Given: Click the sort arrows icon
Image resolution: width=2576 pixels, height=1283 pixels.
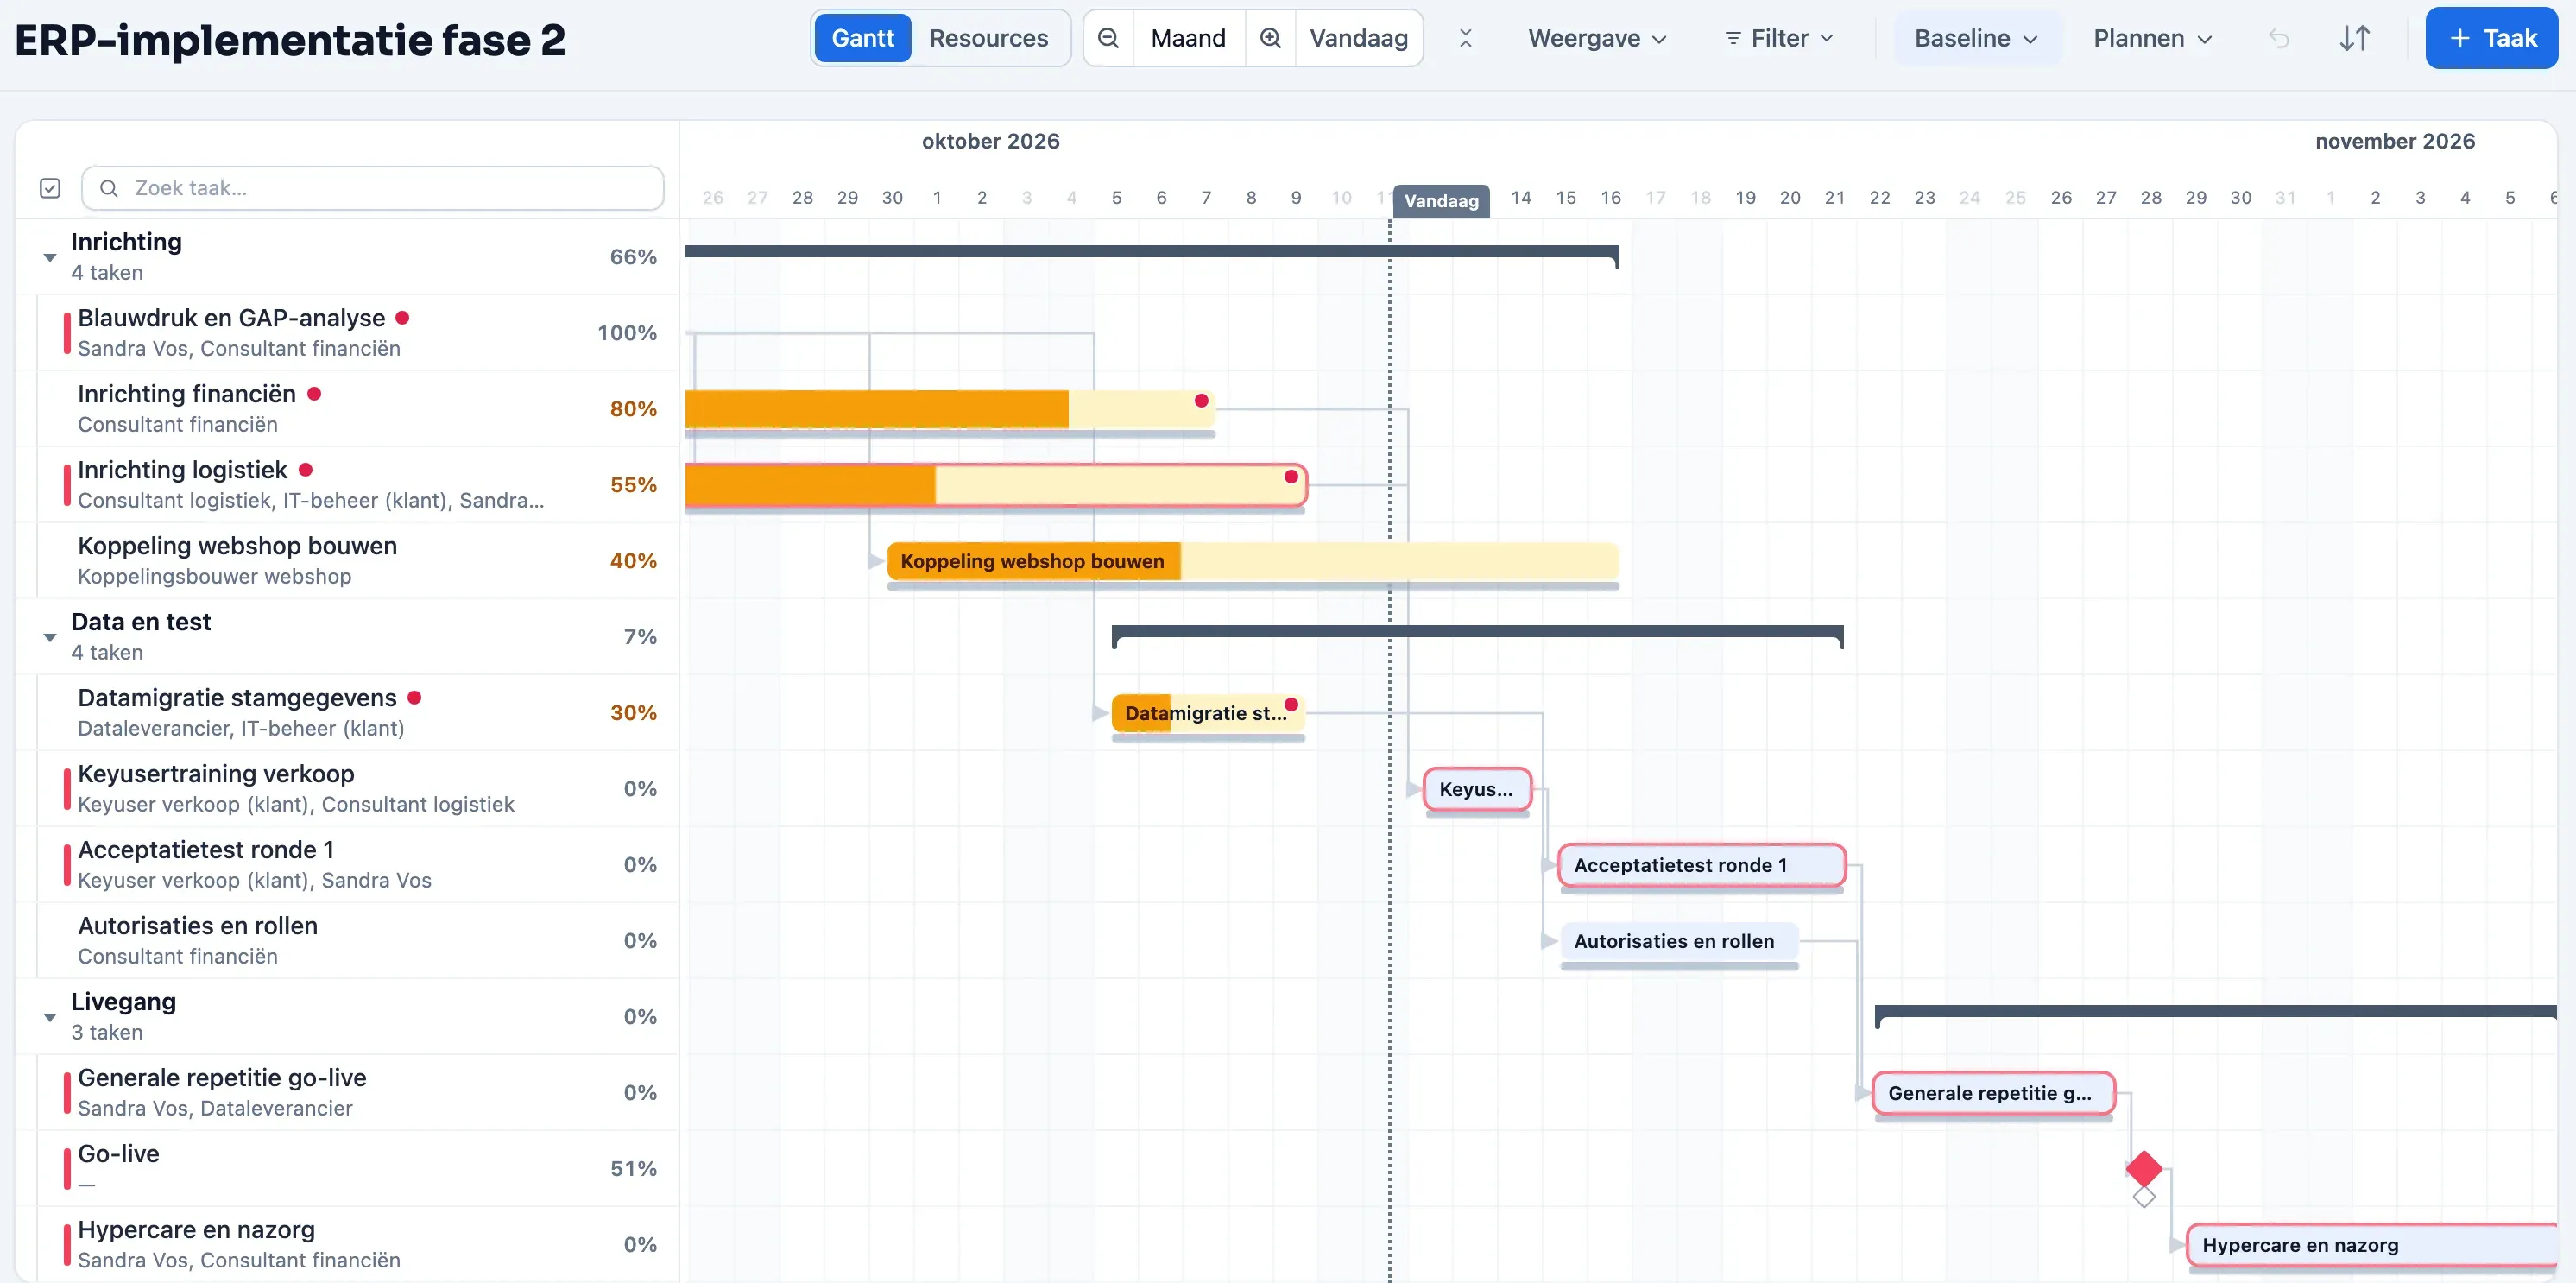Looking at the screenshot, I should (2355, 38).
